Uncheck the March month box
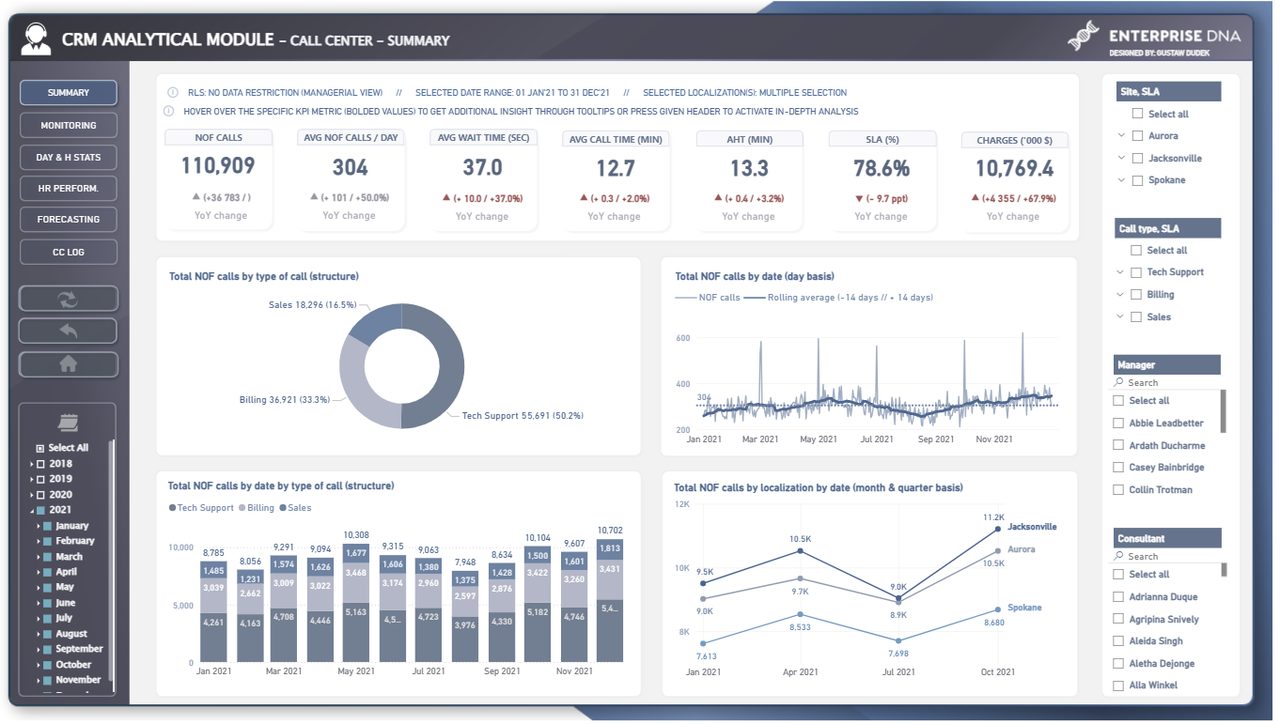The height and width of the screenshot is (724, 1280). pos(47,557)
